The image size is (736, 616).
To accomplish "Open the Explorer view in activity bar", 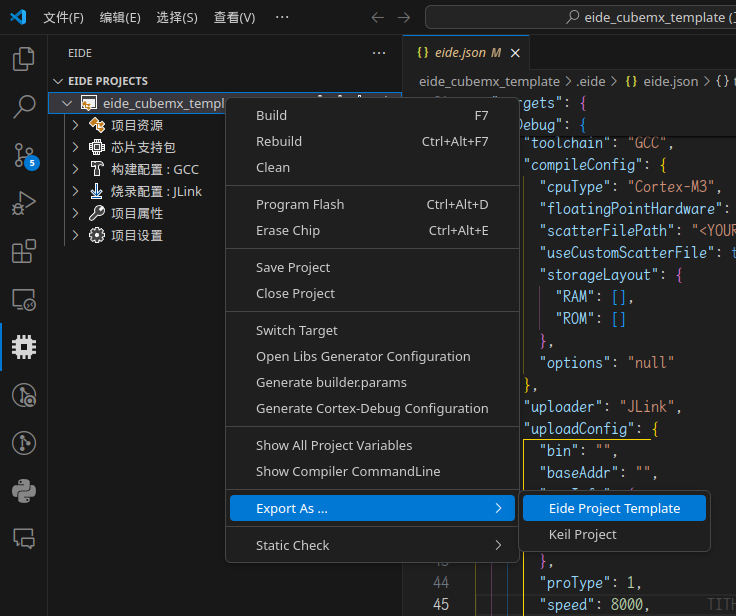I will point(23,59).
